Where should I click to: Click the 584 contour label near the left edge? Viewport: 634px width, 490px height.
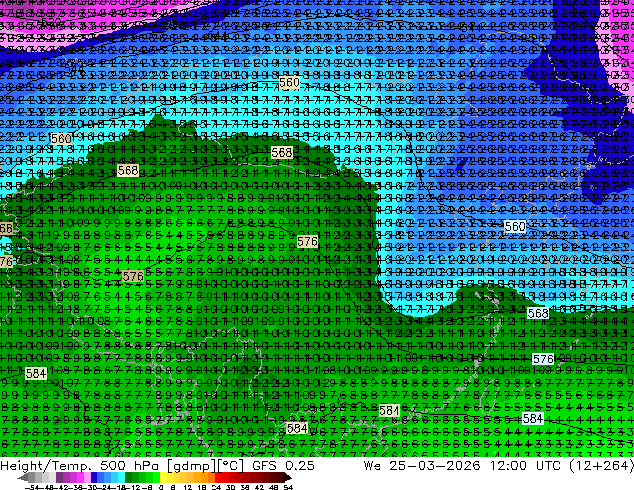pos(36,373)
